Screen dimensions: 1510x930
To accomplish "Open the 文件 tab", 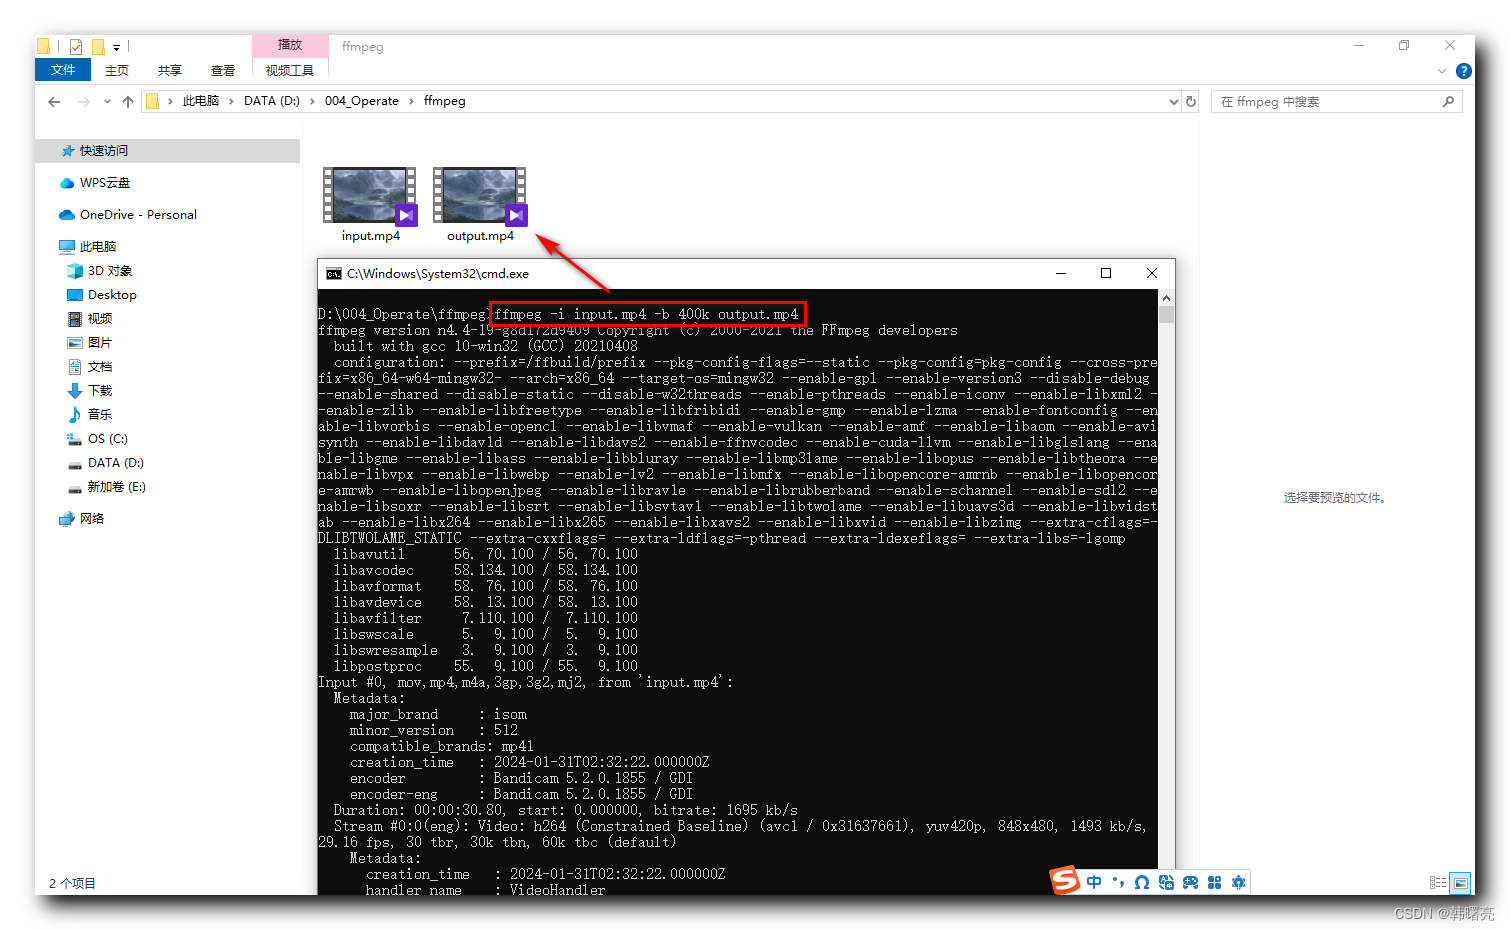I will tap(63, 70).
